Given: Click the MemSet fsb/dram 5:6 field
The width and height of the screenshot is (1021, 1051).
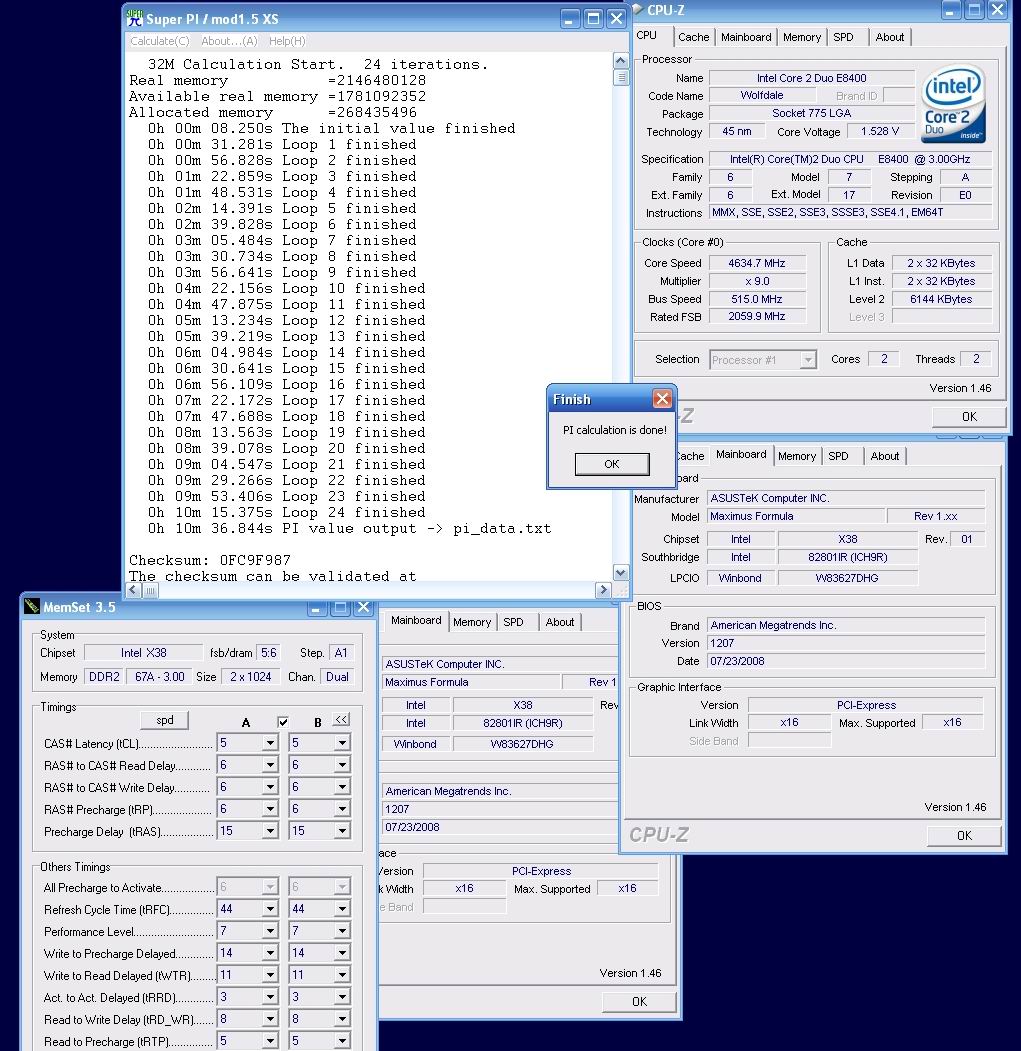Looking at the screenshot, I should 269,653.
